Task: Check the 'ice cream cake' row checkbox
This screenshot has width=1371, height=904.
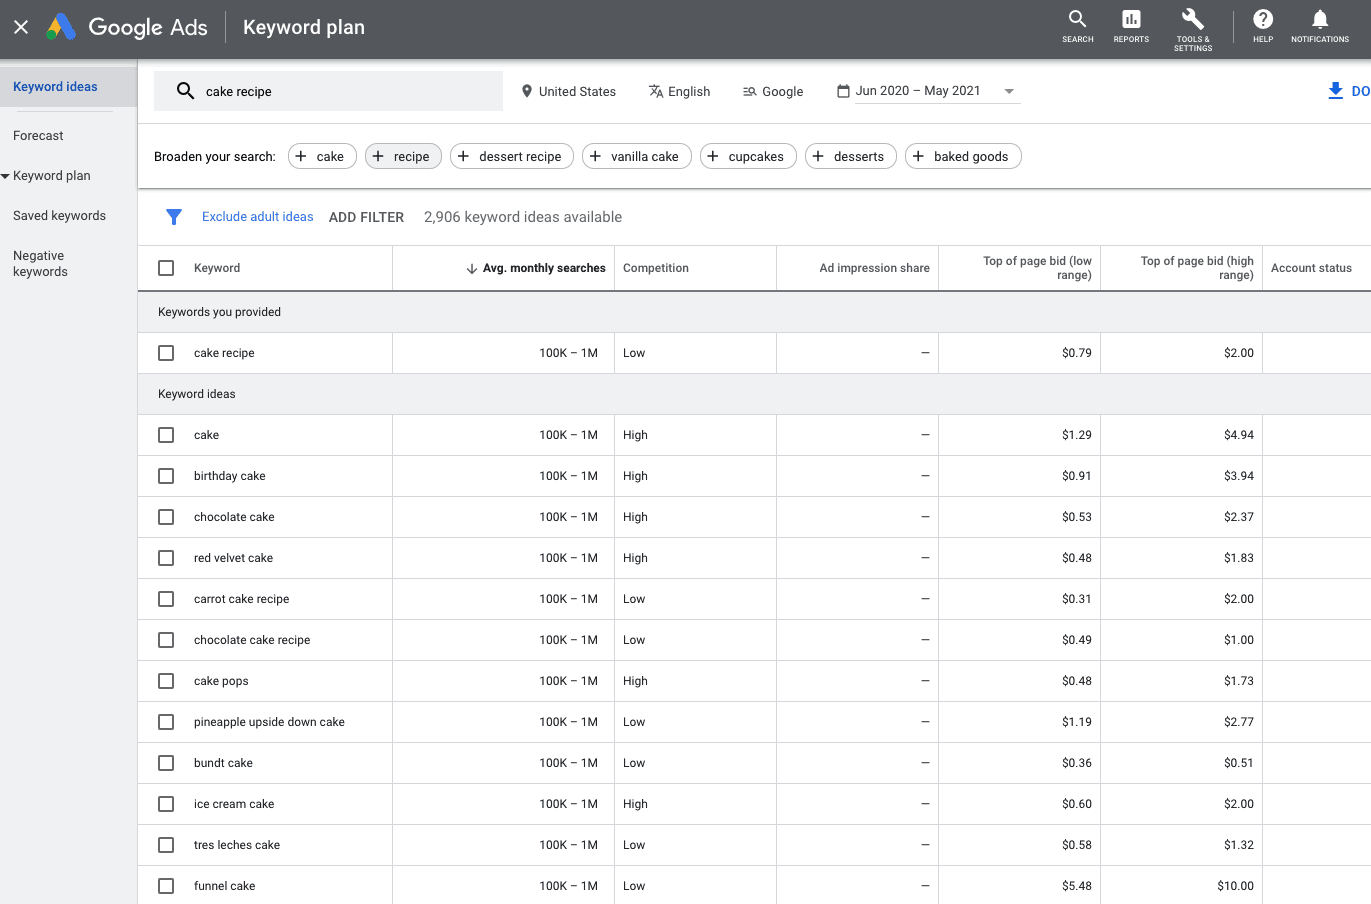Action: (166, 804)
